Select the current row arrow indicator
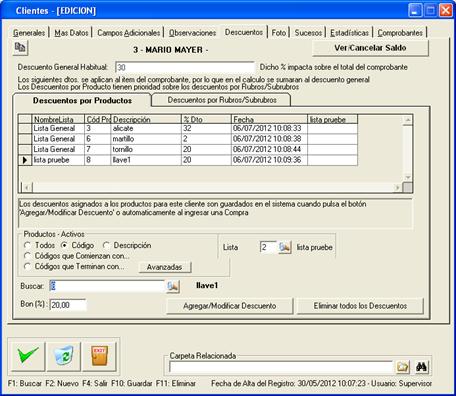This screenshot has height=396, width=456. click(x=25, y=160)
